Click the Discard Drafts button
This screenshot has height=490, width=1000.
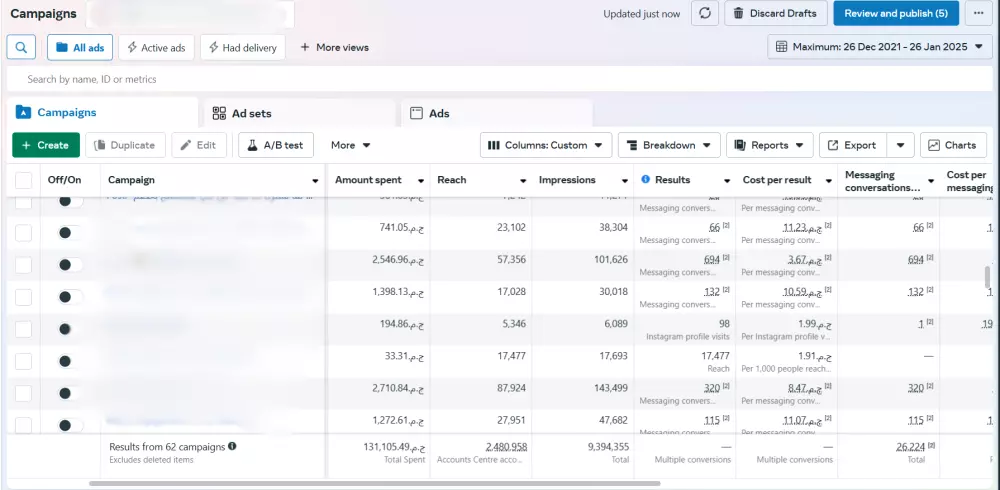(775, 14)
